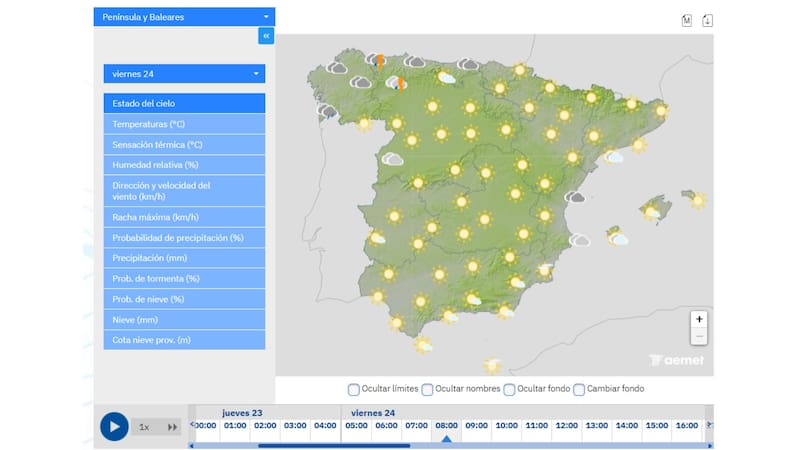Click the sun icon over Ceuta
This screenshot has height=450, width=800.
(x=423, y=345)
